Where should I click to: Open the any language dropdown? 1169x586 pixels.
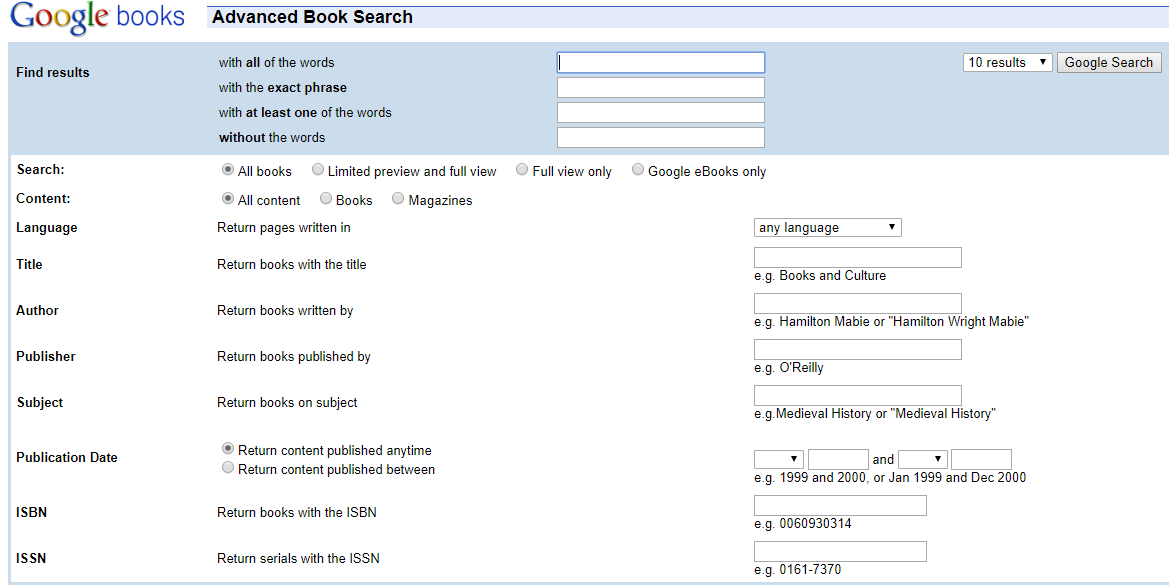click(827, 227)
